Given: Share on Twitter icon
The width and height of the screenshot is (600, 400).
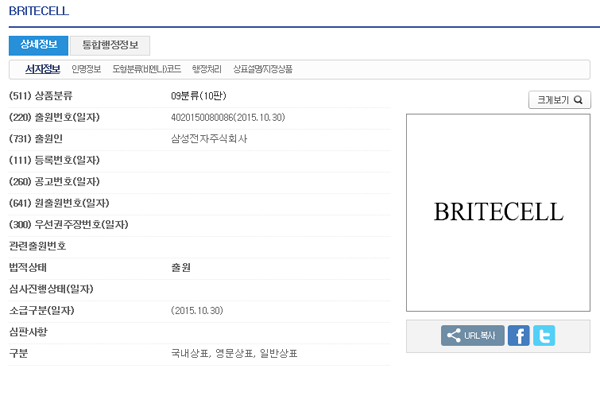Looking at the screenshot, I should coord(544,336).
